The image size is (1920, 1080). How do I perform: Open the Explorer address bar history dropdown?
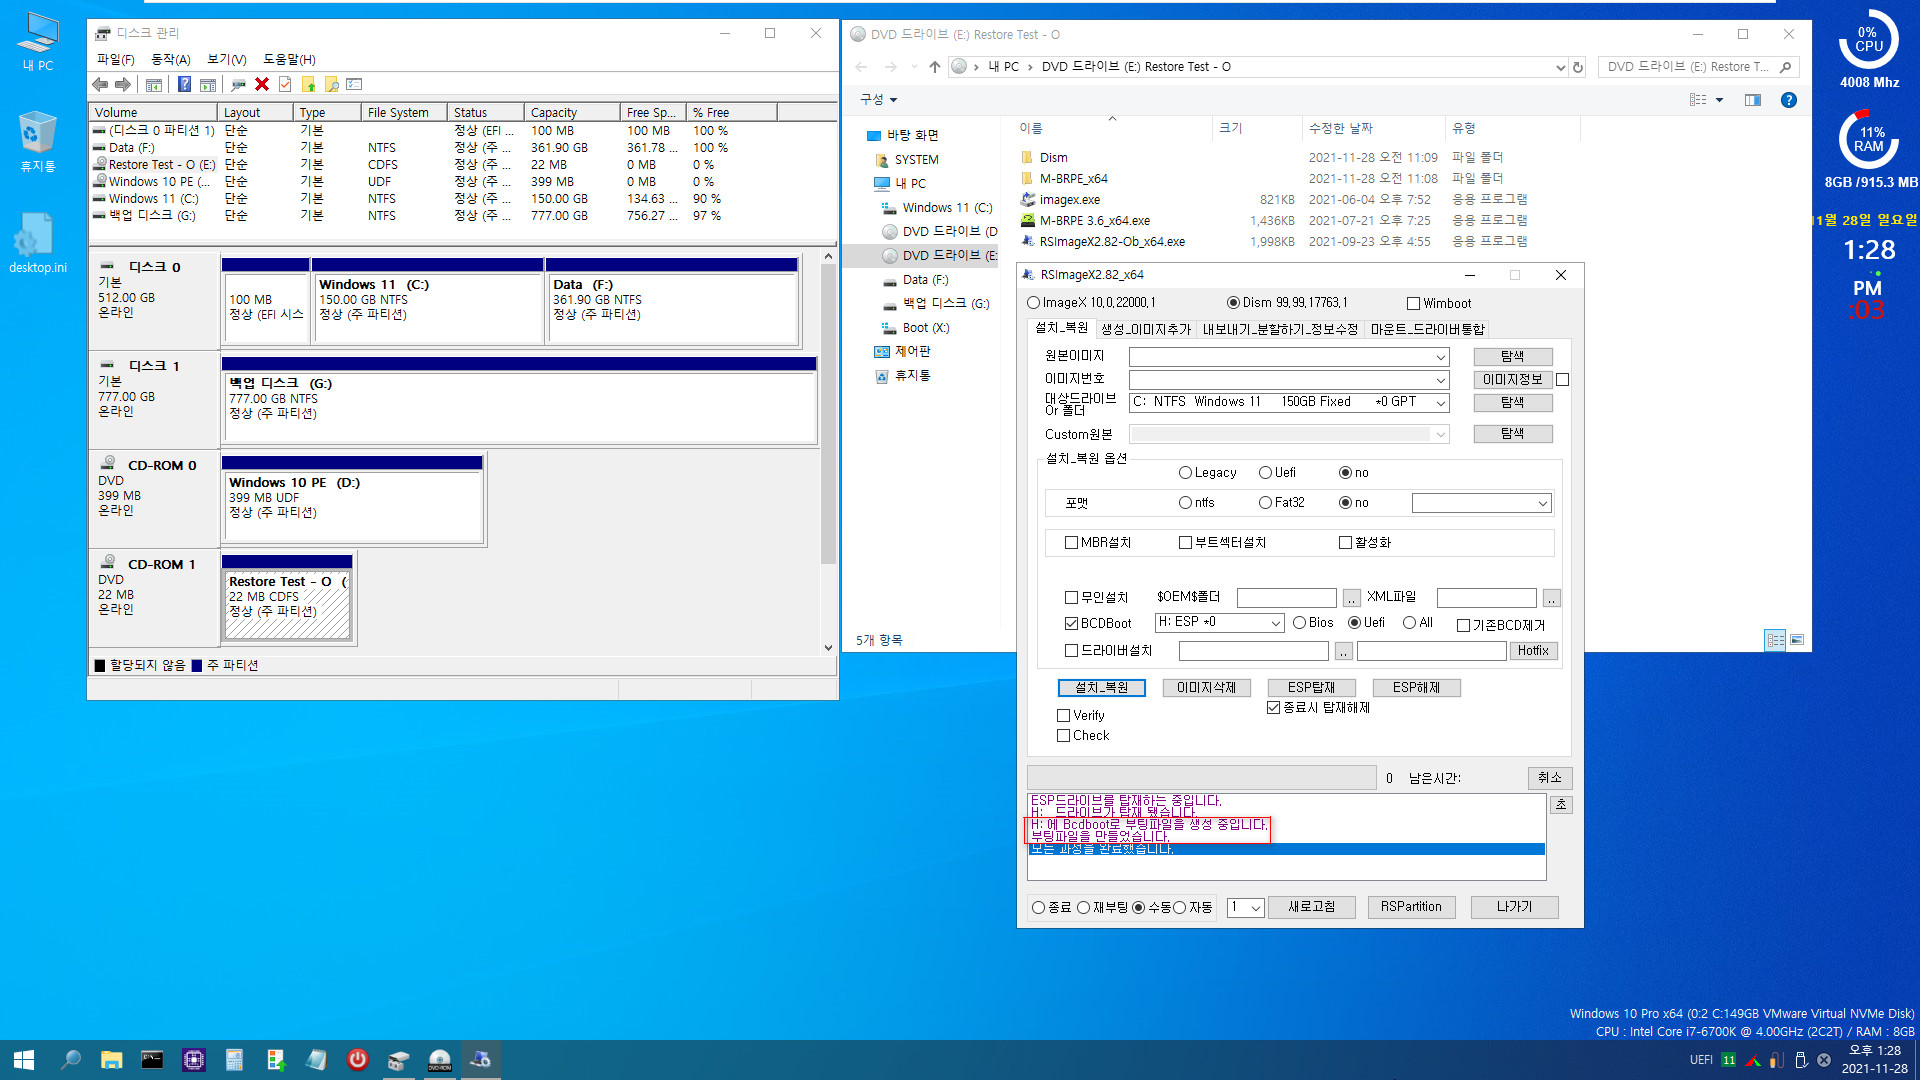[x=1560, y=67]
